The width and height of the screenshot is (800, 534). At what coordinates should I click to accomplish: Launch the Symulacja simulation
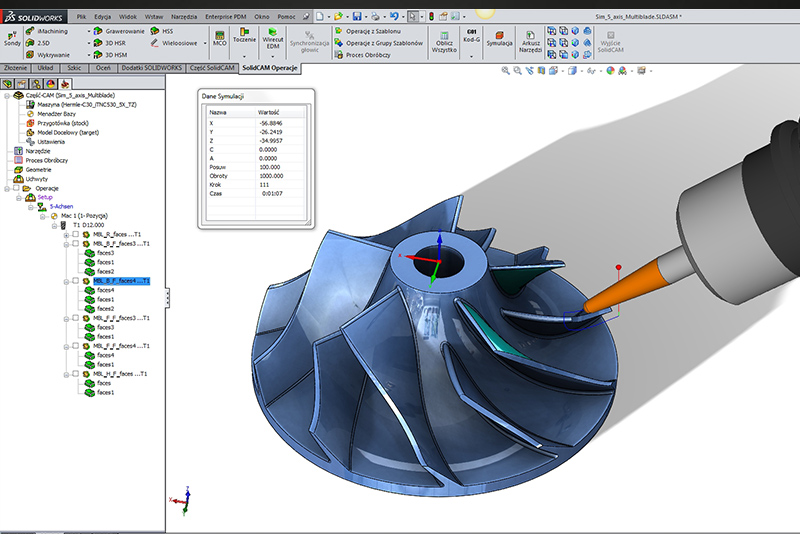(x=499, y=39)
